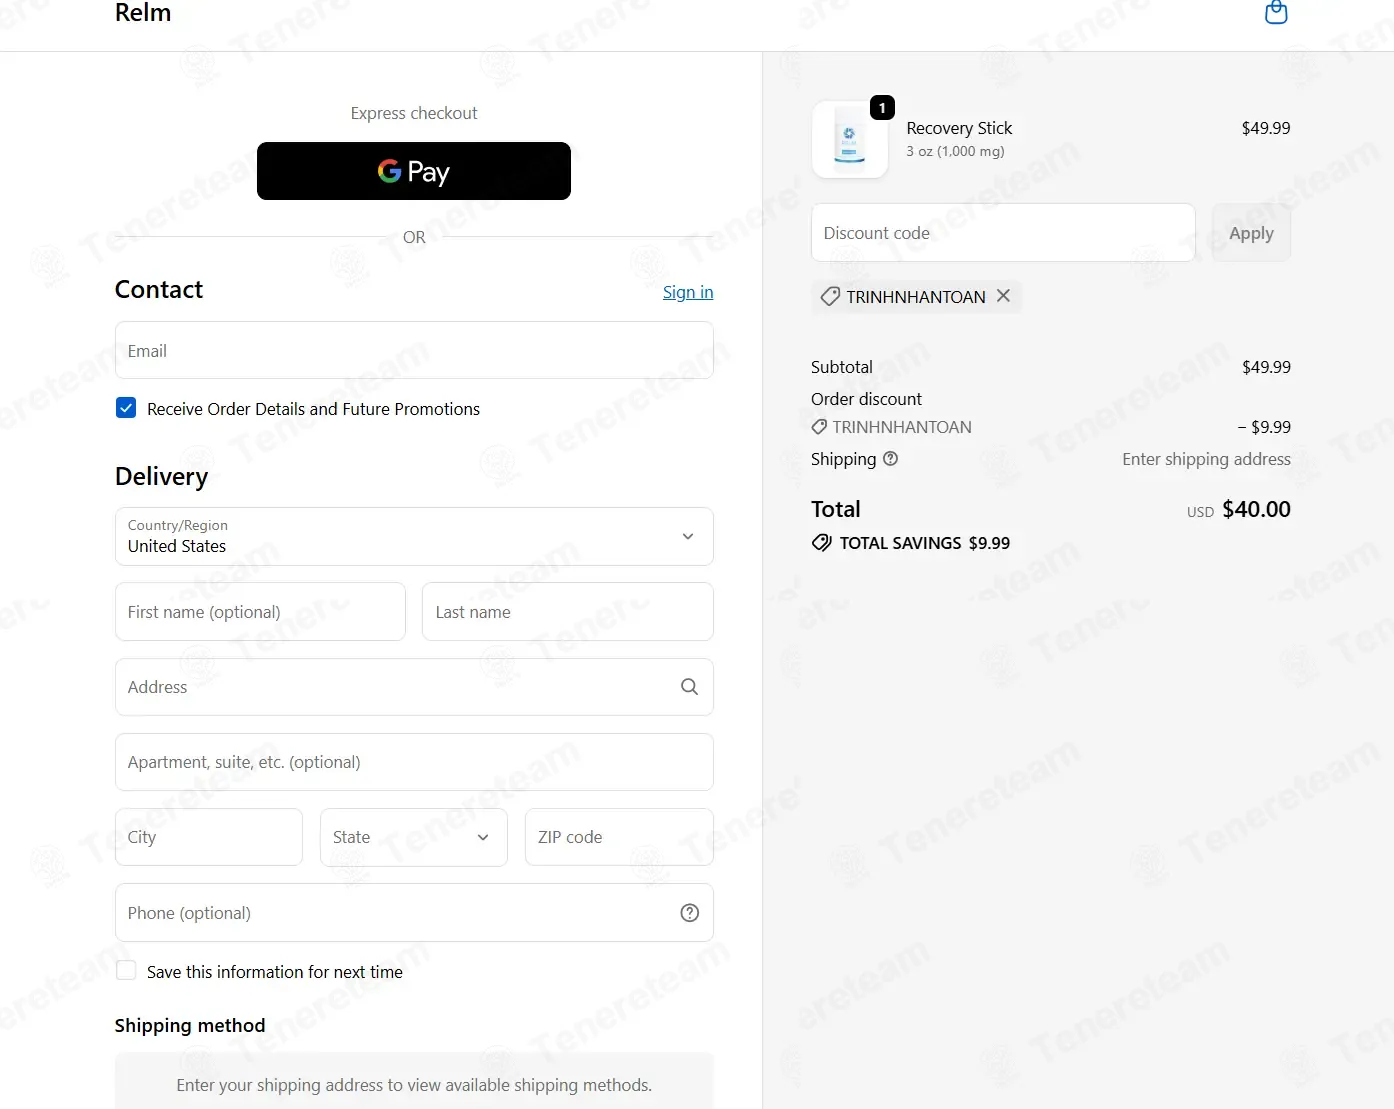1394x1109 pixels.
Task: Remove the TRINHNHANTOAN discount code
Action: [x=1003, y=296]
